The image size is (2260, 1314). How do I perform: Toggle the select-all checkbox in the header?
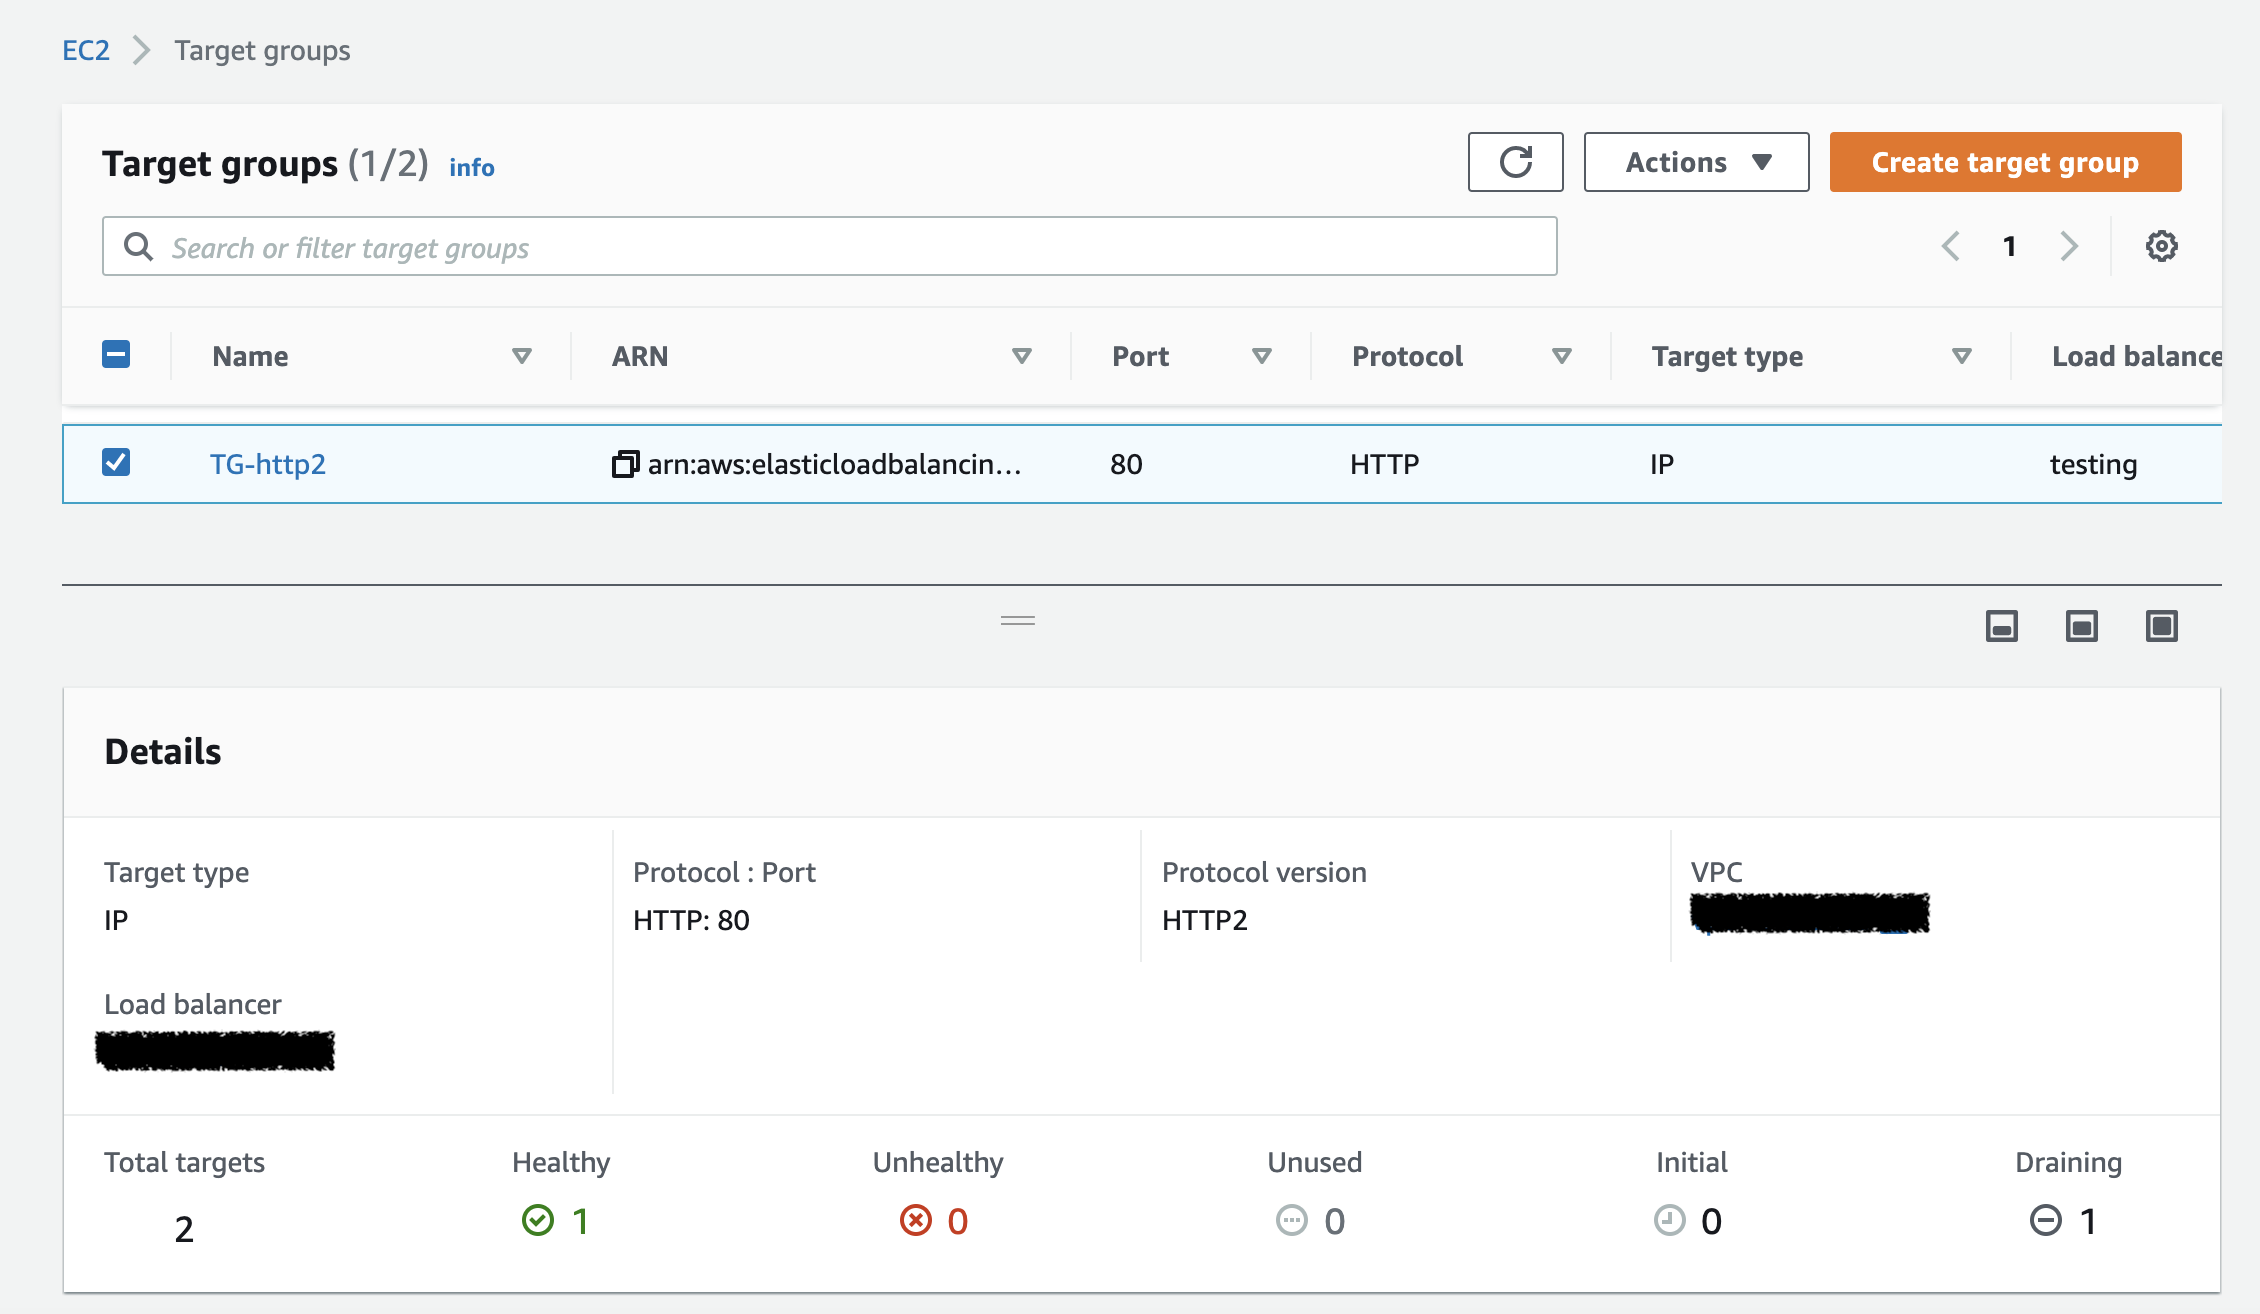click(x=116, y=354)
